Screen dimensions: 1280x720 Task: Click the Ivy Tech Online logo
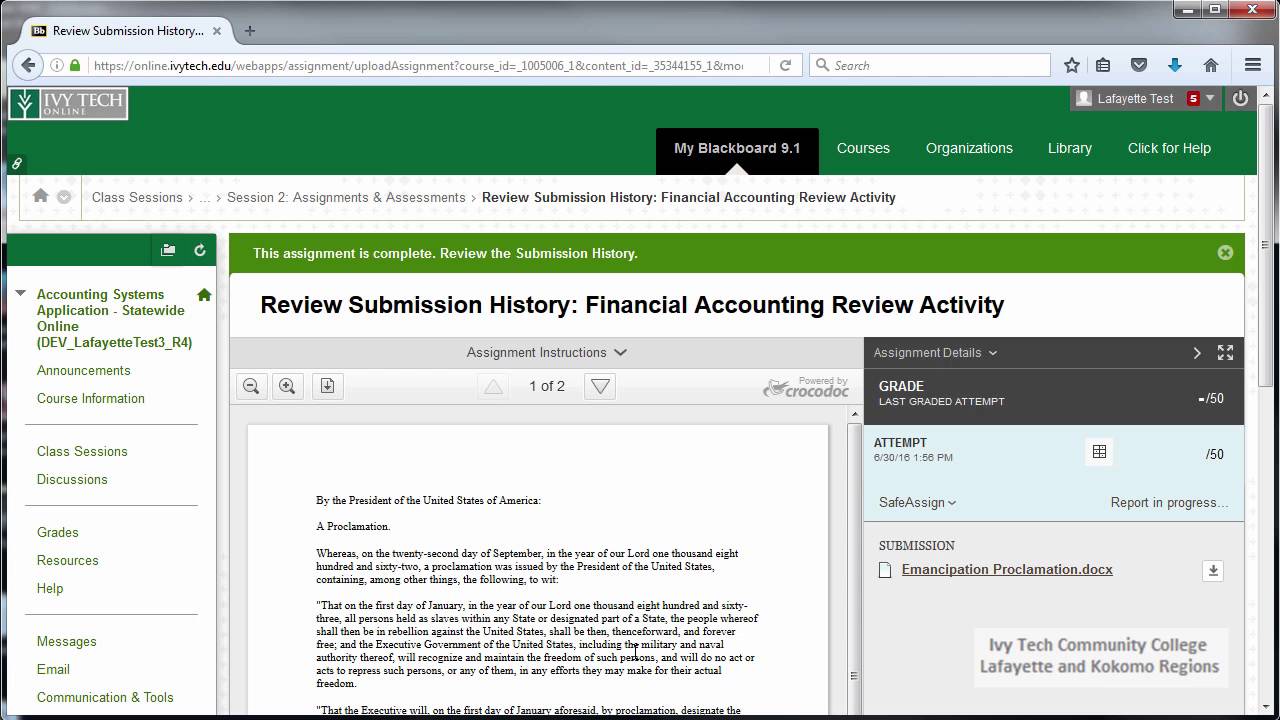(68, 104)
